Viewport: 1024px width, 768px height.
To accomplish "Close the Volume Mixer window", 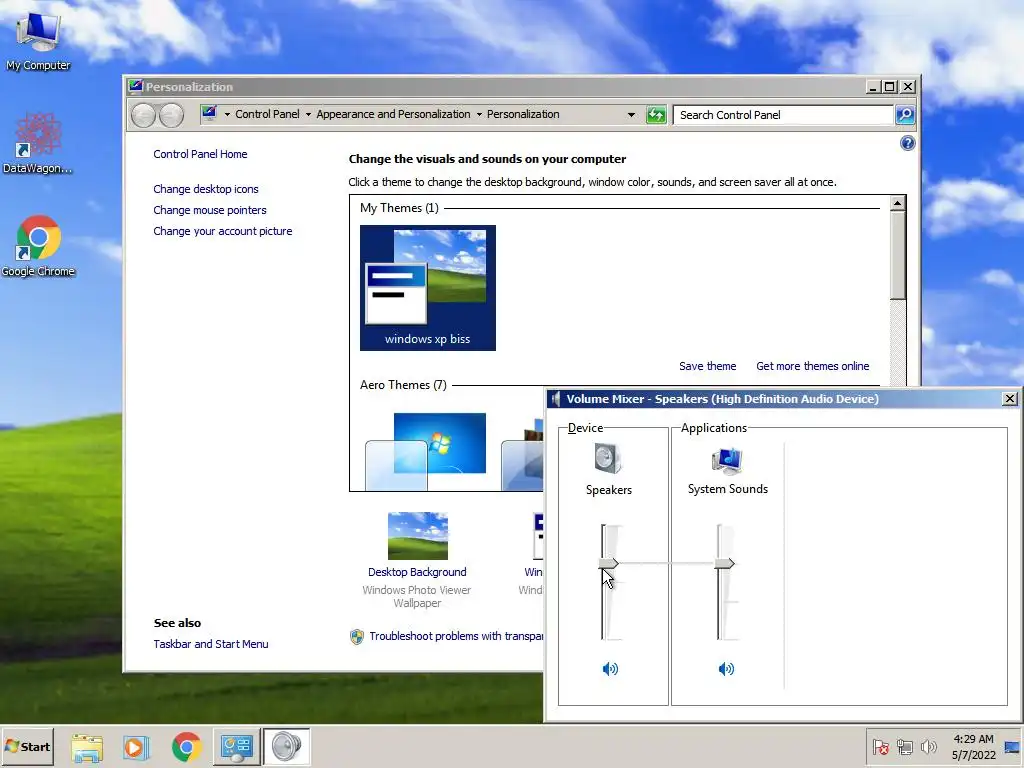I will pos(1009,398).
